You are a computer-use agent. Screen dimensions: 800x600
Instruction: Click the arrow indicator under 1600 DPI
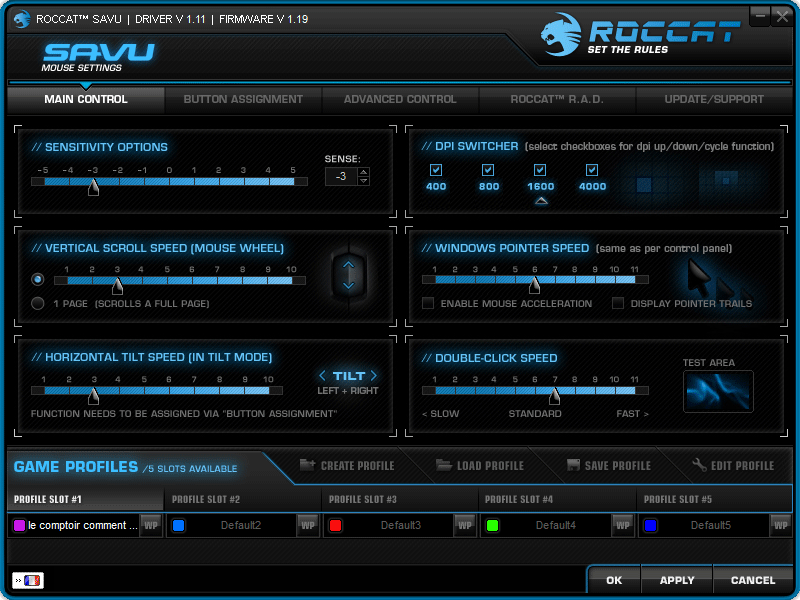tap(541, 199)
